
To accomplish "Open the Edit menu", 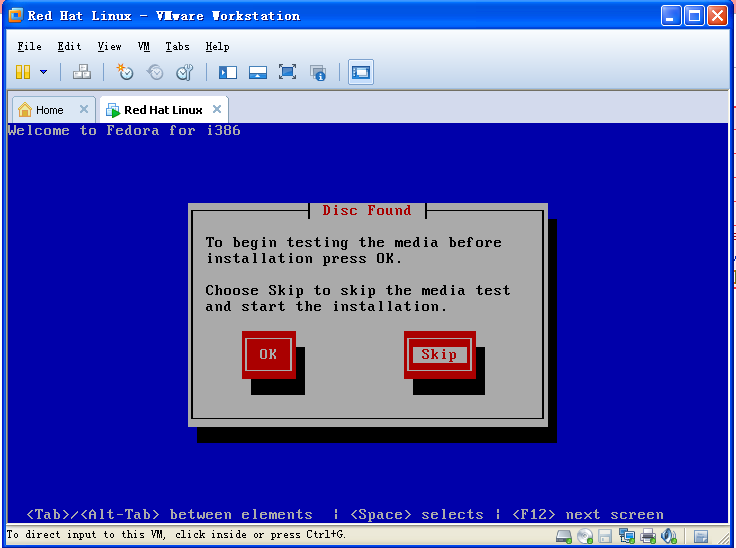I will point(69,46).
